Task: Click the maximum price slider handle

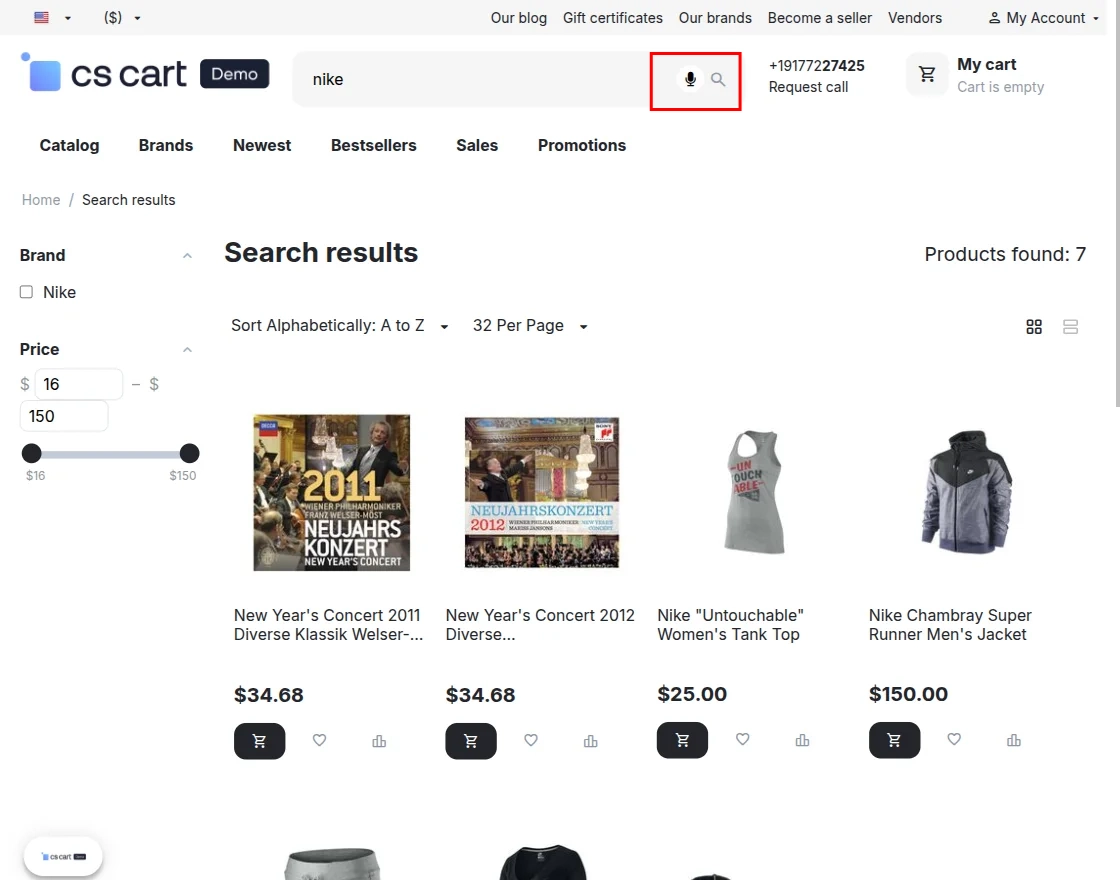Action: click(x=189, y=453)
